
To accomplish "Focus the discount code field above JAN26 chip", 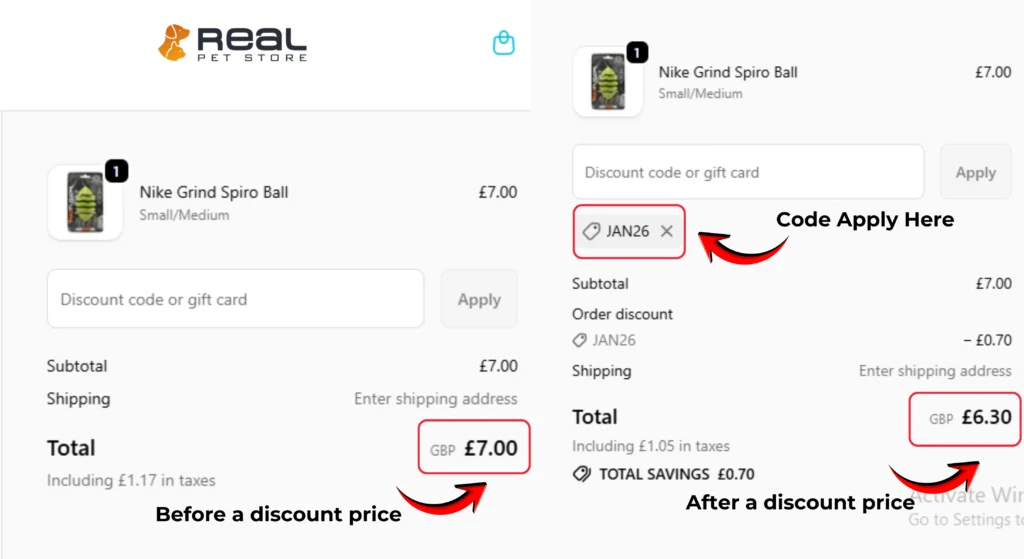I will [x=748, y=172].
